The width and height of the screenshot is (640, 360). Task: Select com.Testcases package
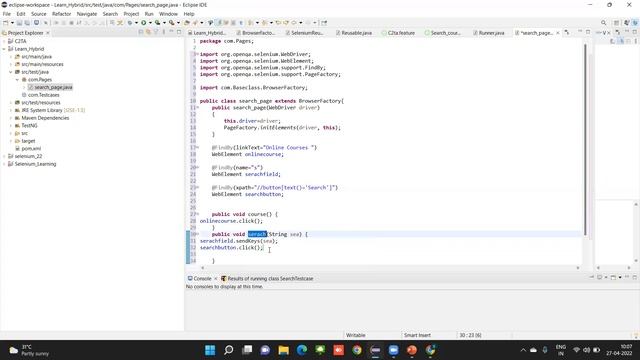pos(40,95)
